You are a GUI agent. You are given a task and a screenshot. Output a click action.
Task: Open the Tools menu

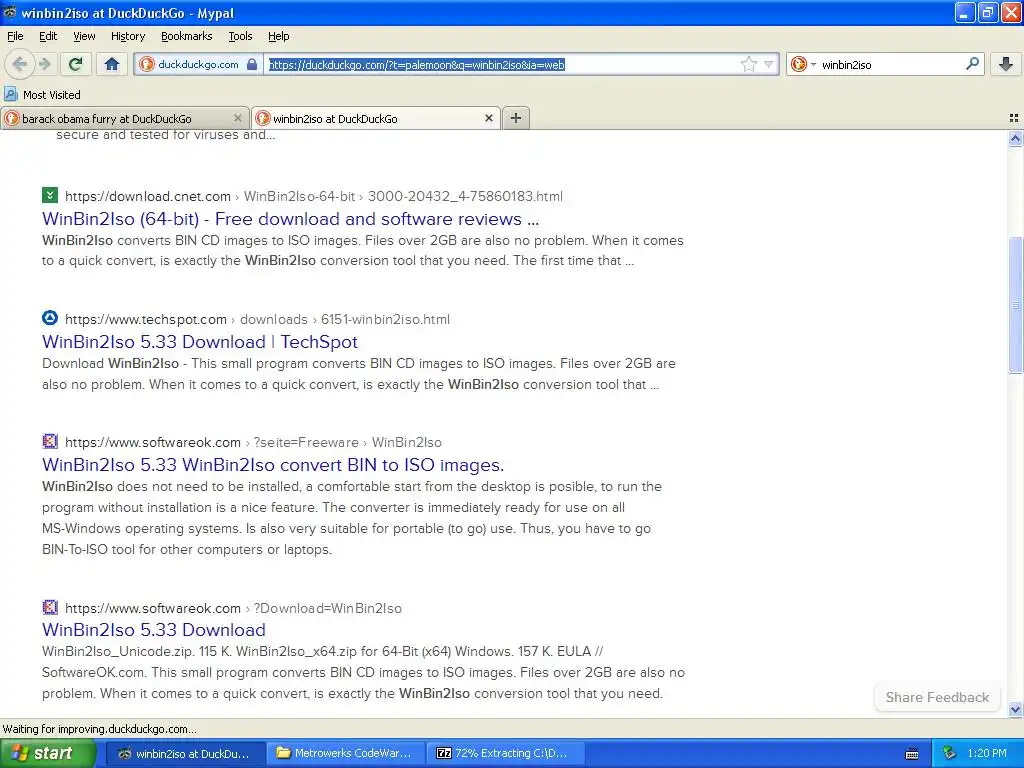[240, 36]
